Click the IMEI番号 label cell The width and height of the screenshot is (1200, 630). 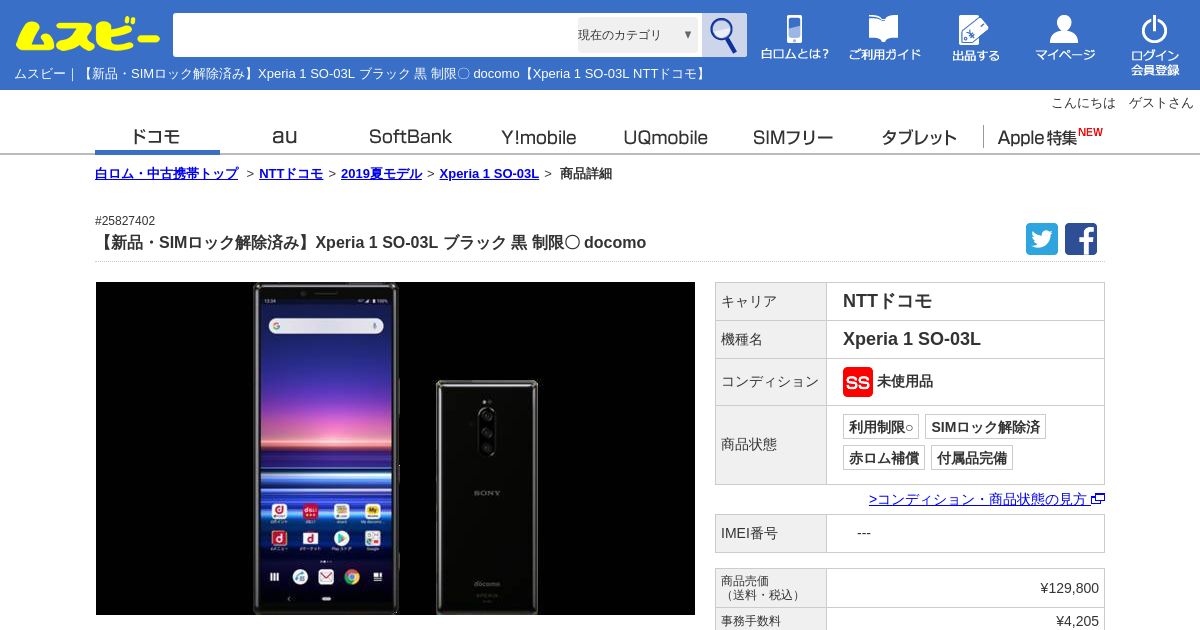(771, 533)
